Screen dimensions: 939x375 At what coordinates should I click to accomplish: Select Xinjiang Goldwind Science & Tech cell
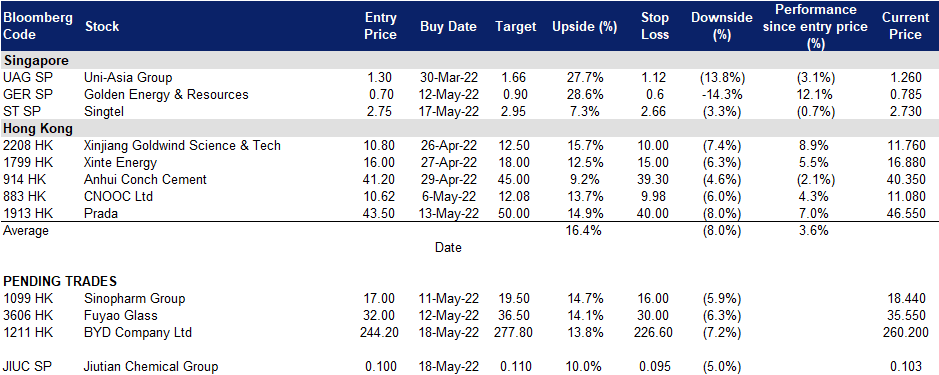click(183, 146)
